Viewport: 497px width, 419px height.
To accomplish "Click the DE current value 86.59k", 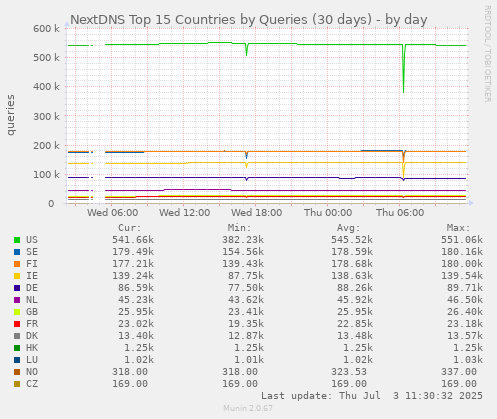I will coord(136,288).
